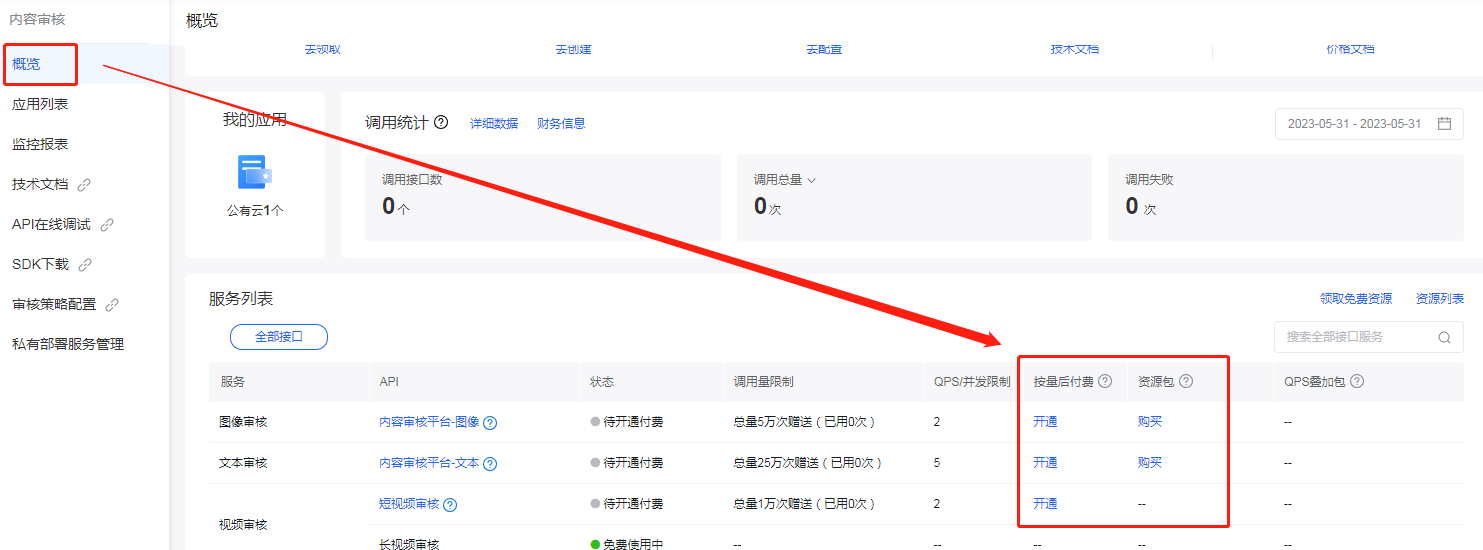
Task: Click the 搜索全部接口服务 search field
Action: (1369, 337)
